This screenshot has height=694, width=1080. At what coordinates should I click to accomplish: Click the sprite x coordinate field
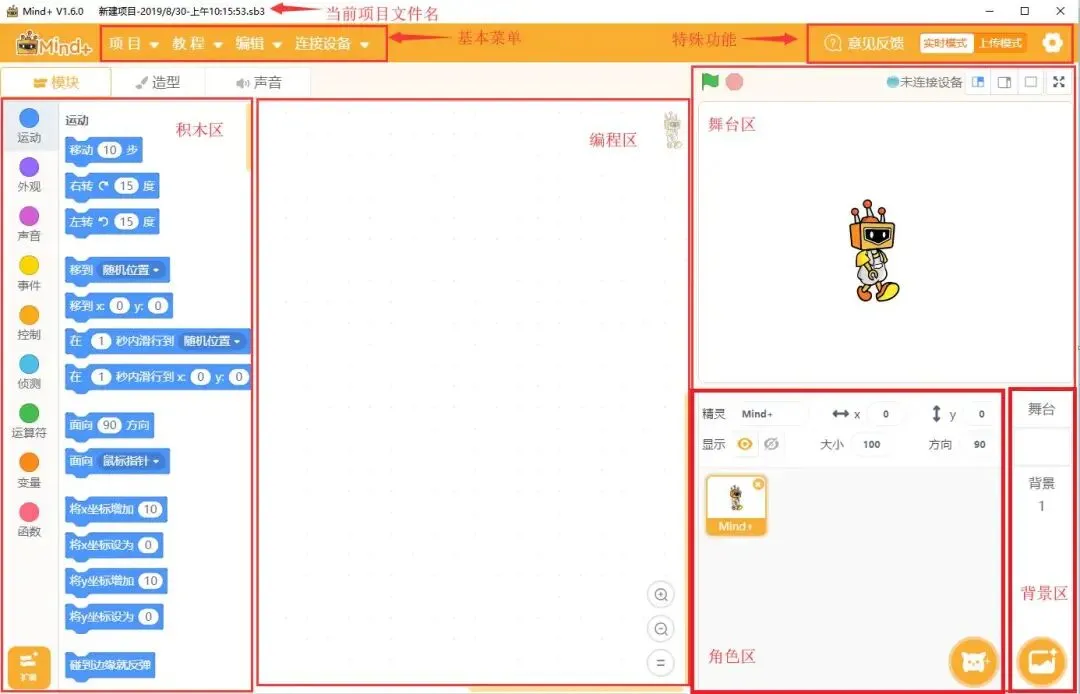point(885,414)
